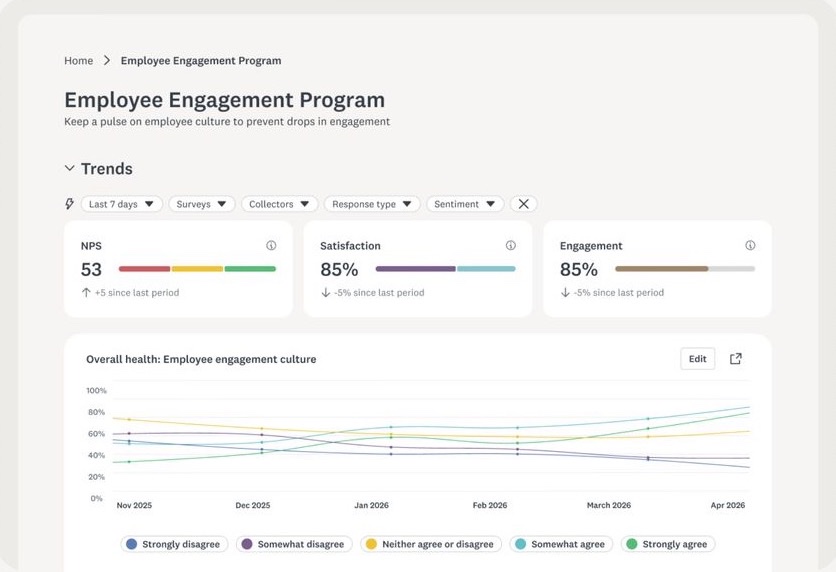Image resolution: width=836 pixels, height=572 pixels.
Task: Click breadcrumb chevron after Home
Action: pos(107,60)
